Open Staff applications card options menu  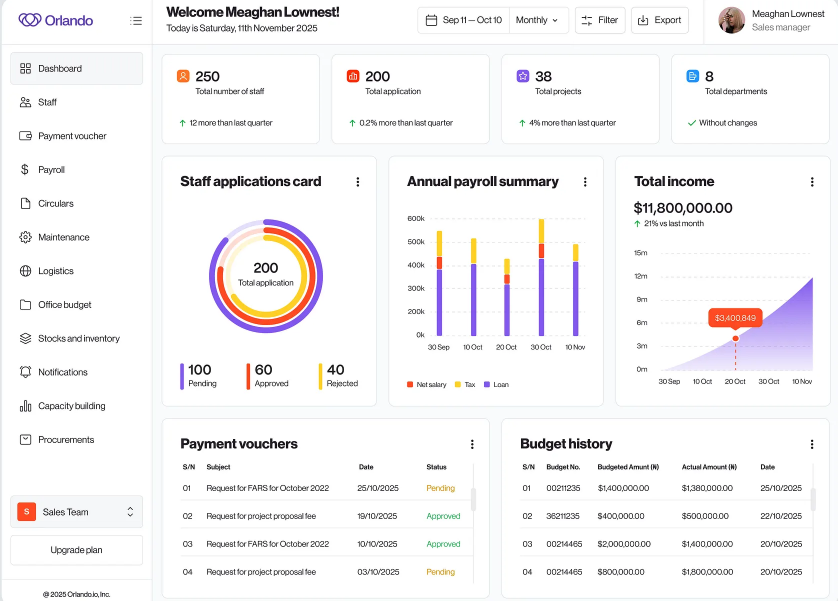(x=358, y=182)
